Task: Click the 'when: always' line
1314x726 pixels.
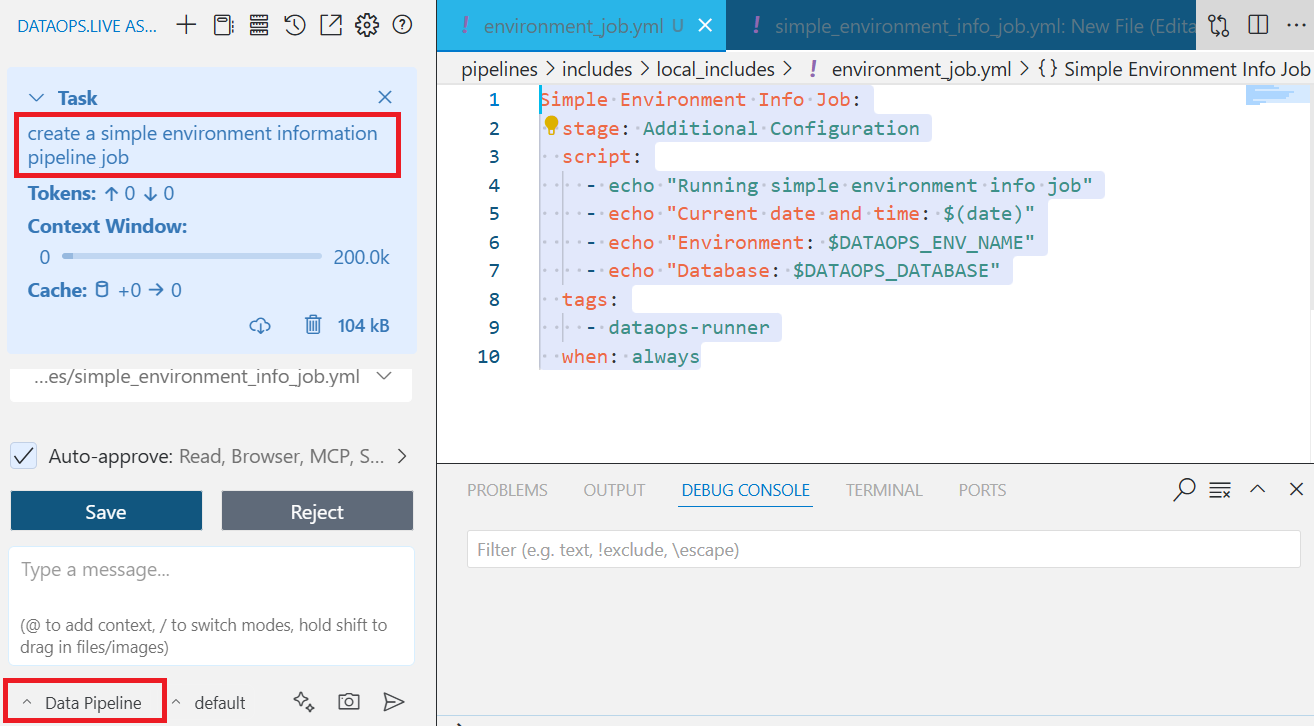Action: (x=630, y=356)
